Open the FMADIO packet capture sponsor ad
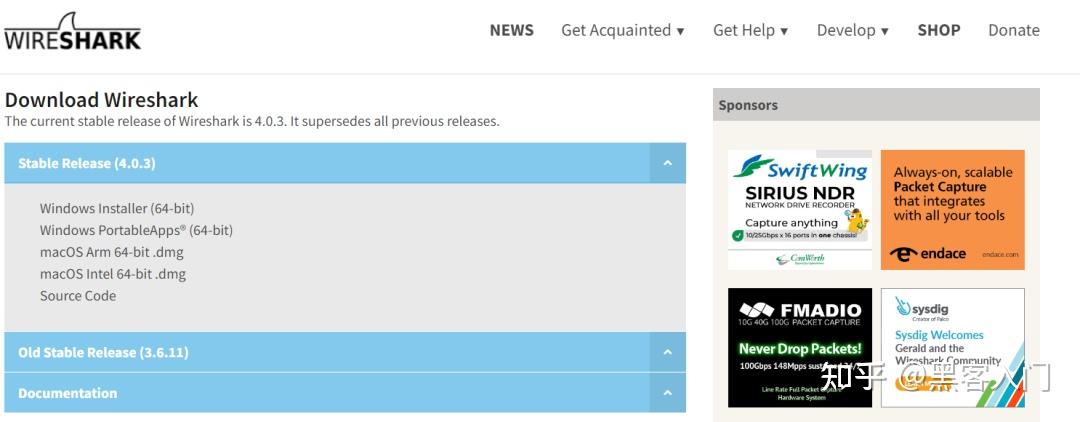 coord(799,347)
